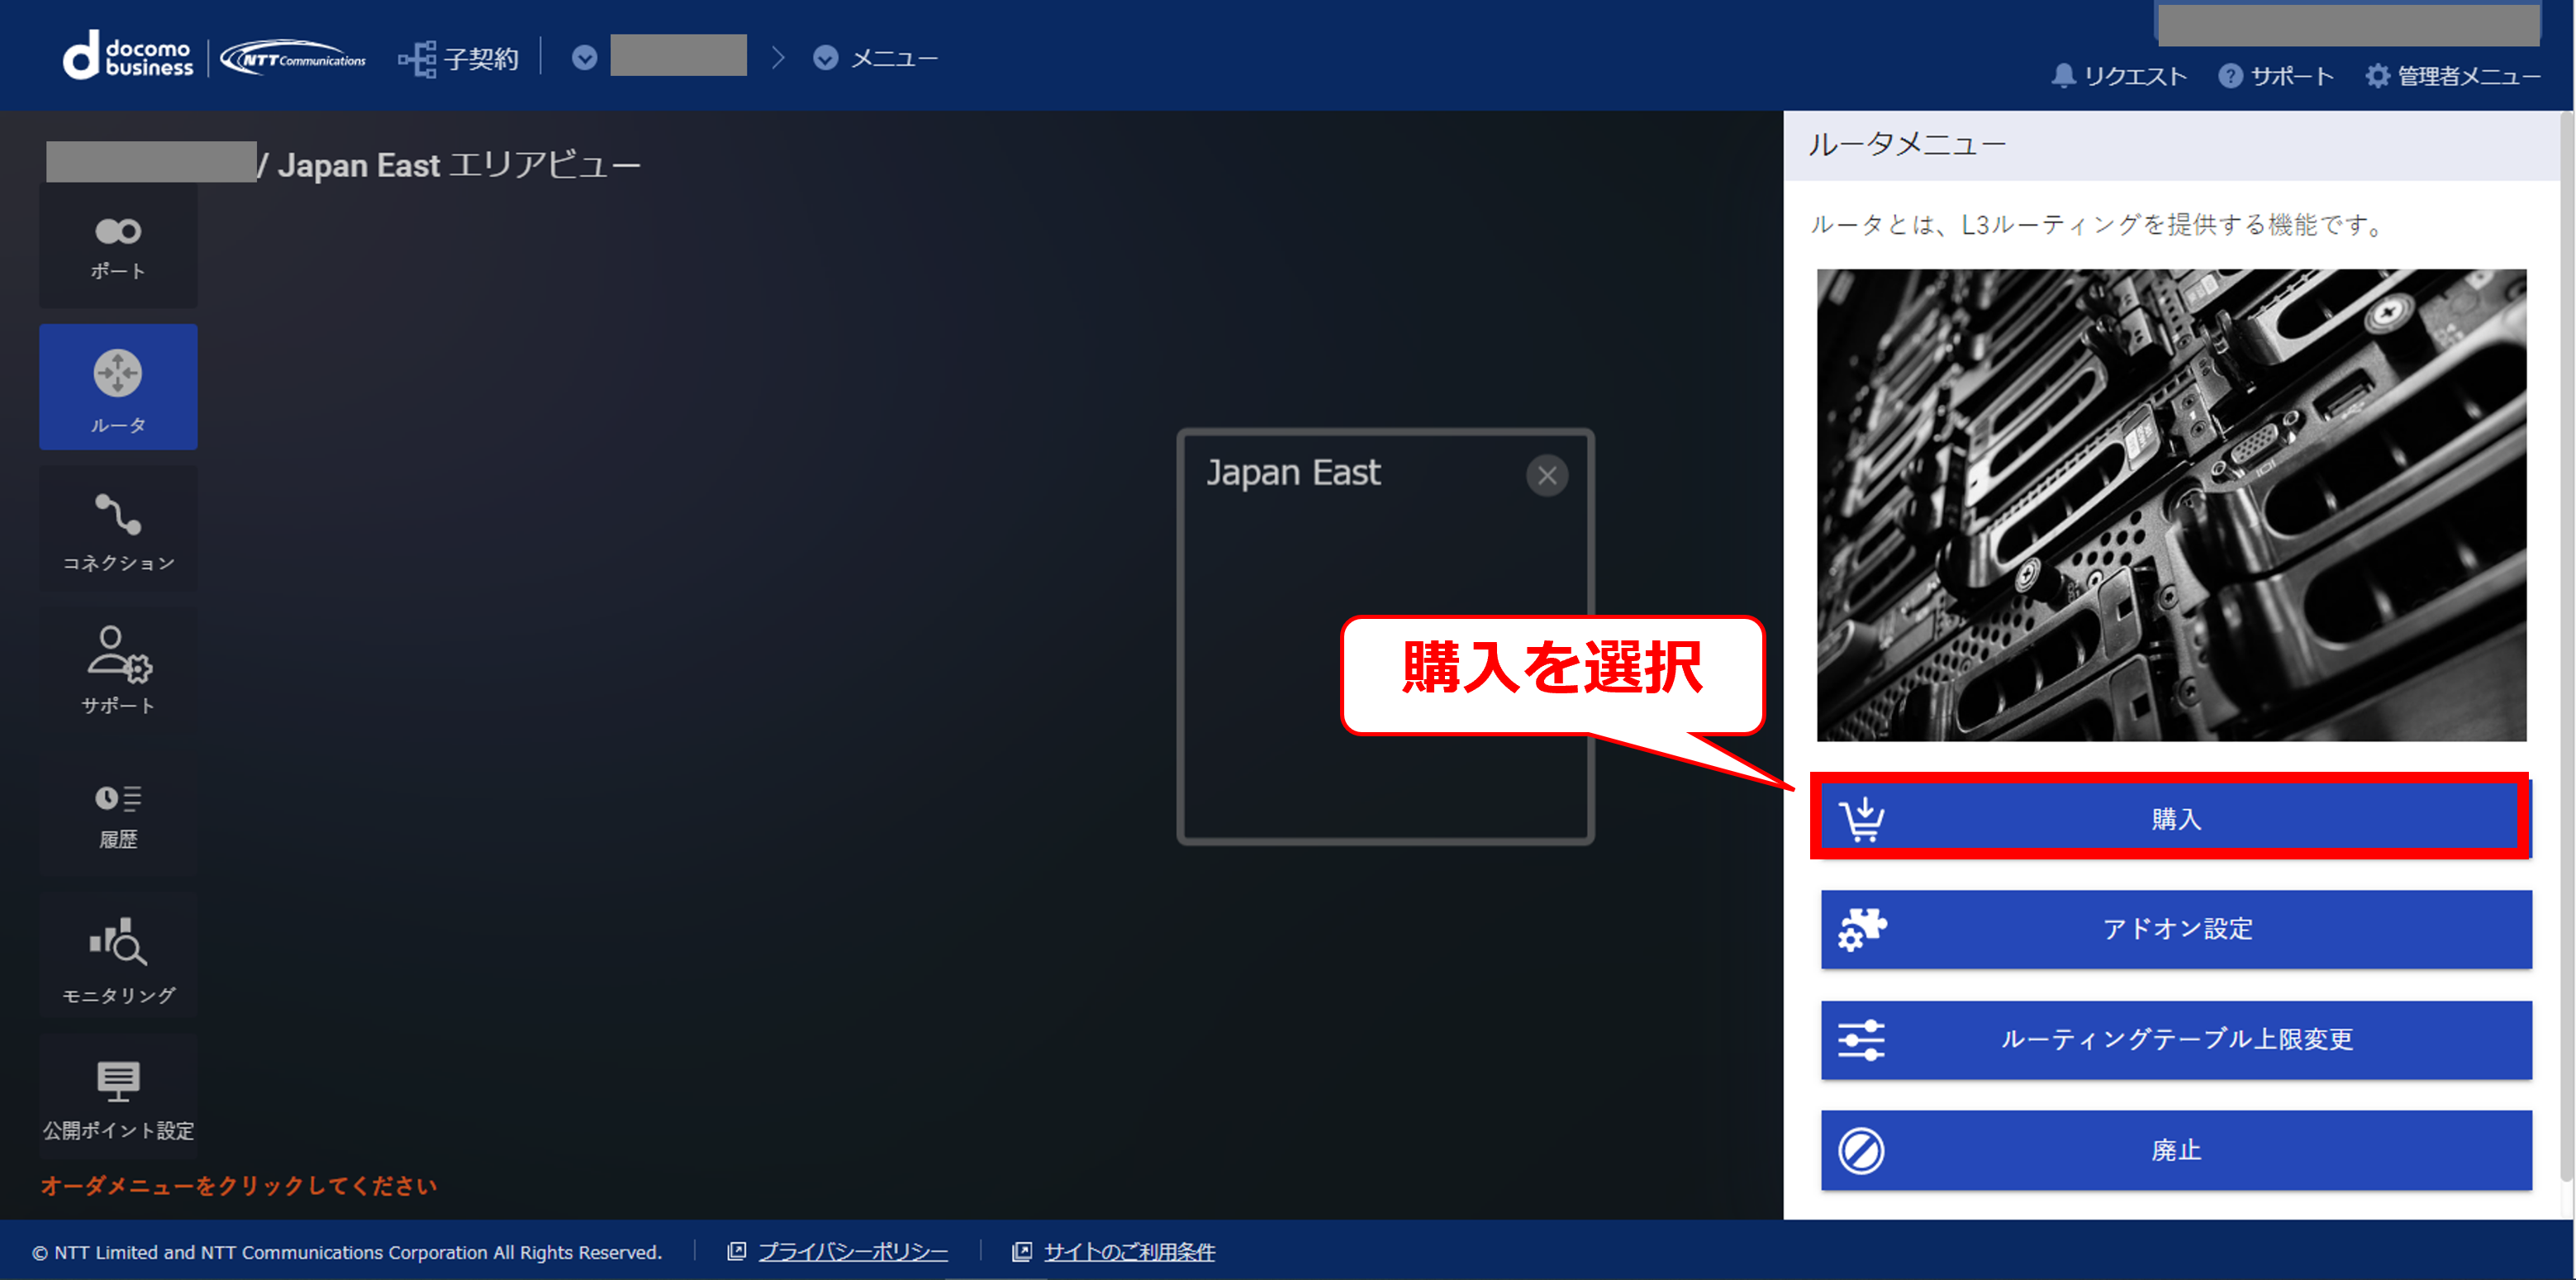Open the コネクション sidebar icon
The height and width of the screenshot is (1280, 2576).
click(x=118, y=529)
